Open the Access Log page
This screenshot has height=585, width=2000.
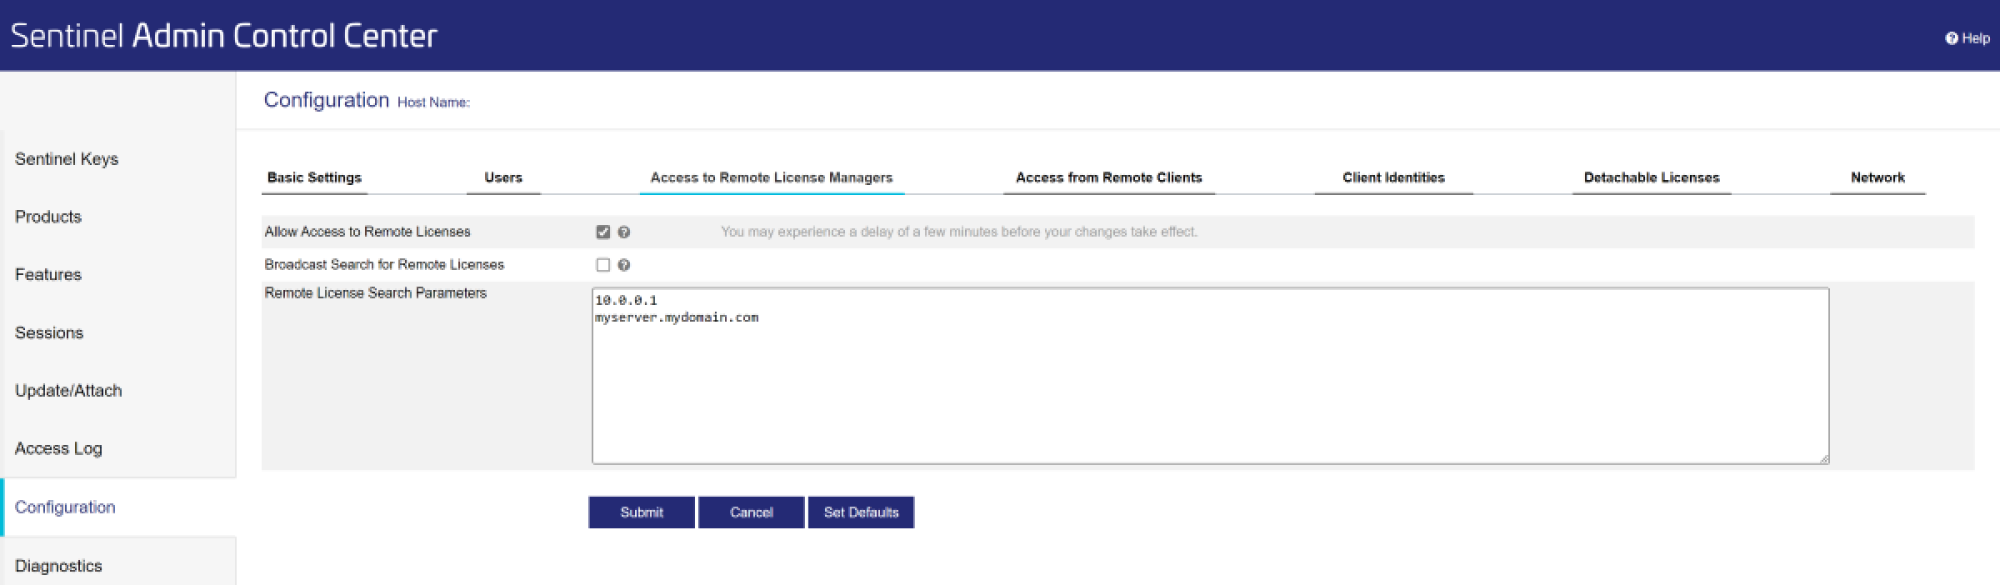(59, 449)
